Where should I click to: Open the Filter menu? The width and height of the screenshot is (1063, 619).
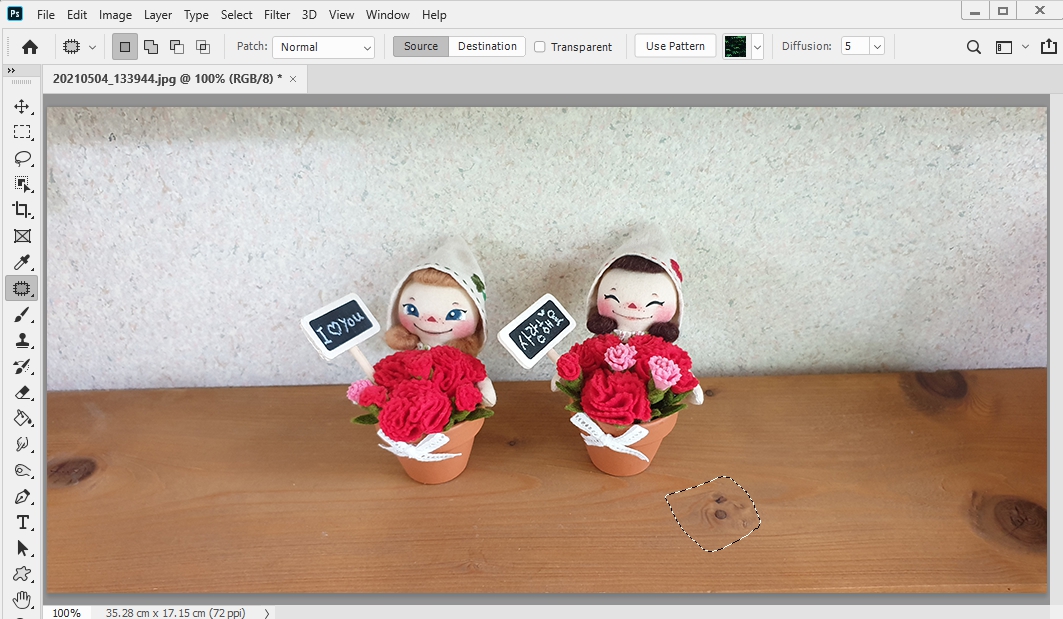point(277,14)
